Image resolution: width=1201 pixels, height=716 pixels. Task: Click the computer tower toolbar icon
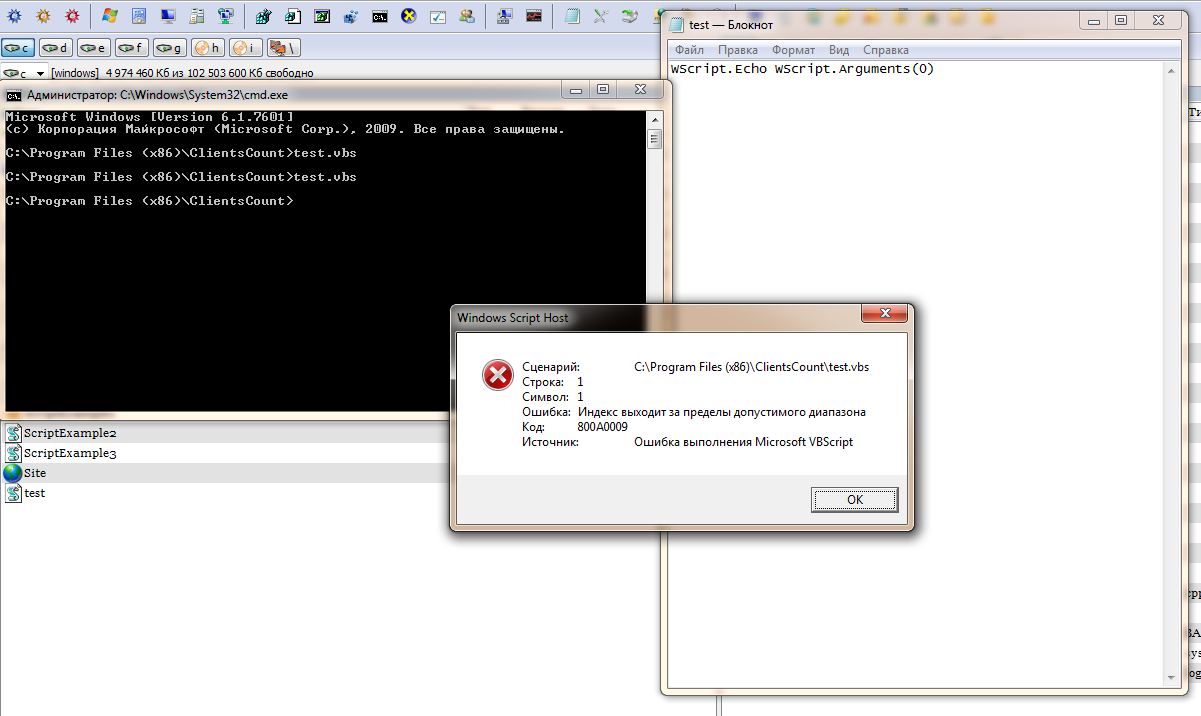coord(198,16)
